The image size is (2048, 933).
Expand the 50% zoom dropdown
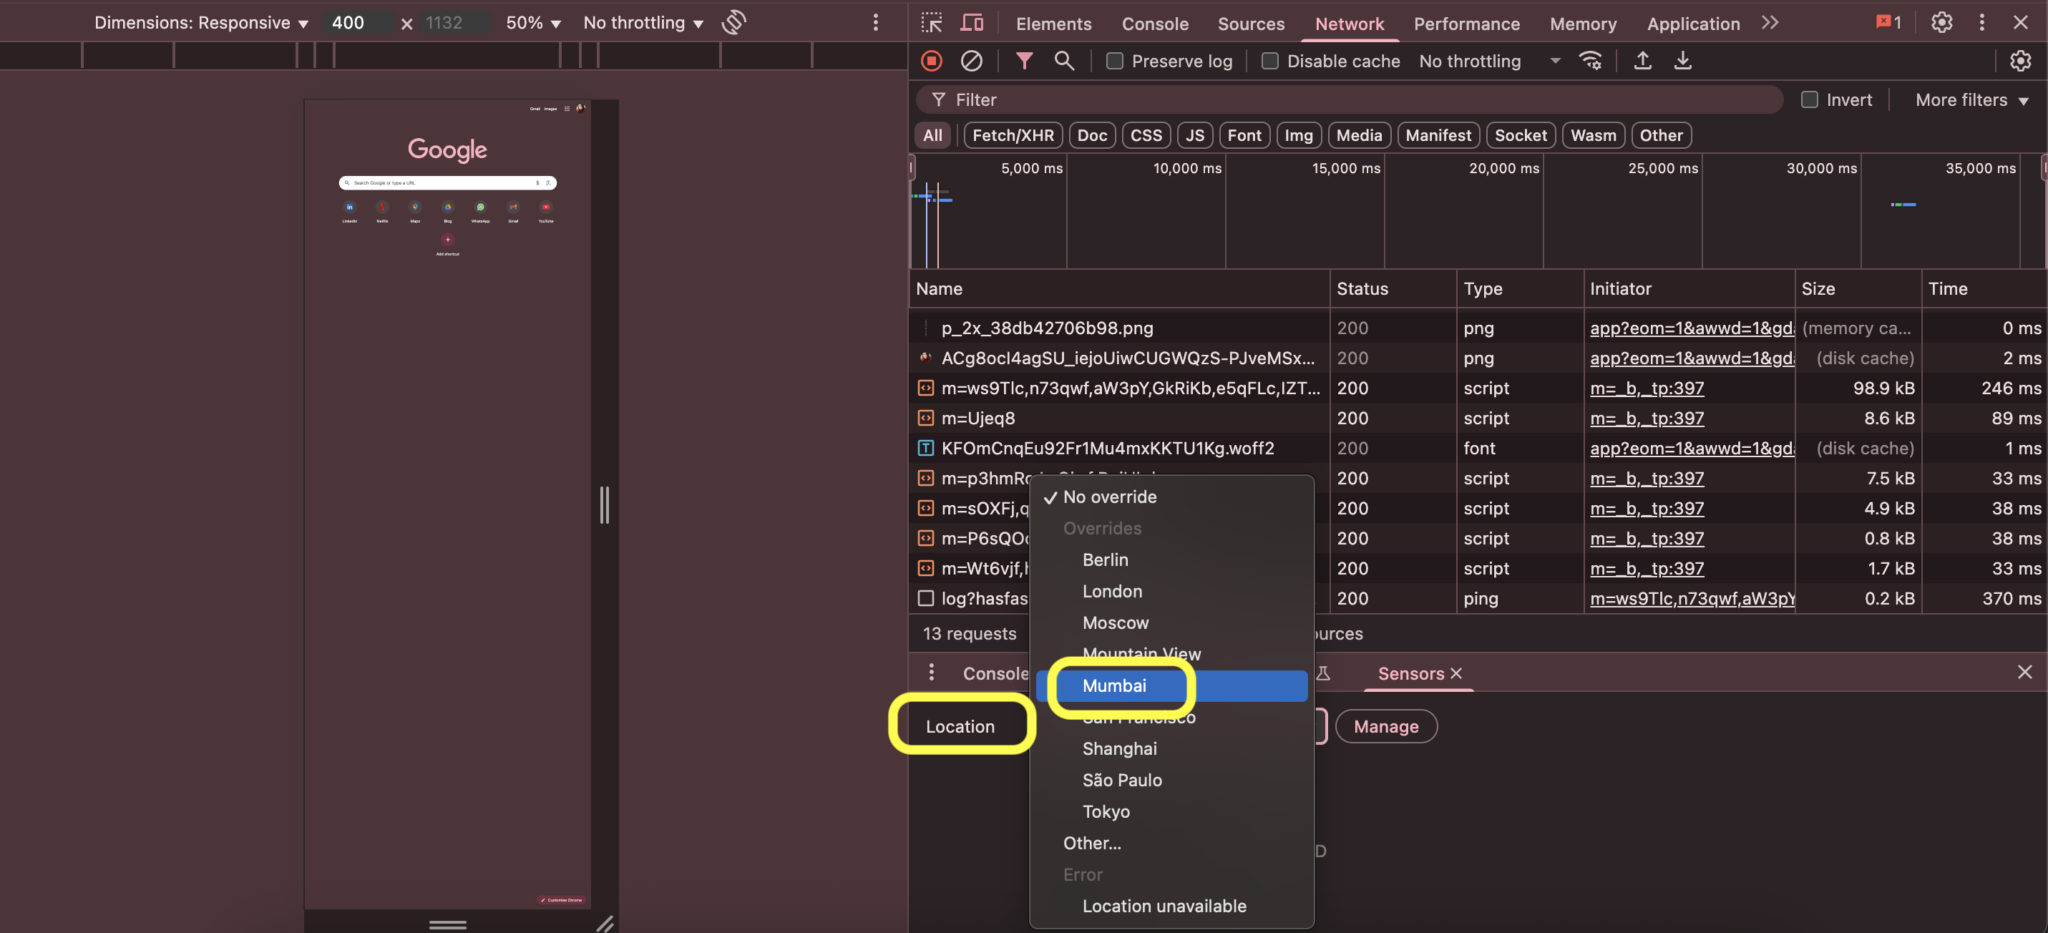tap(533, 23)
